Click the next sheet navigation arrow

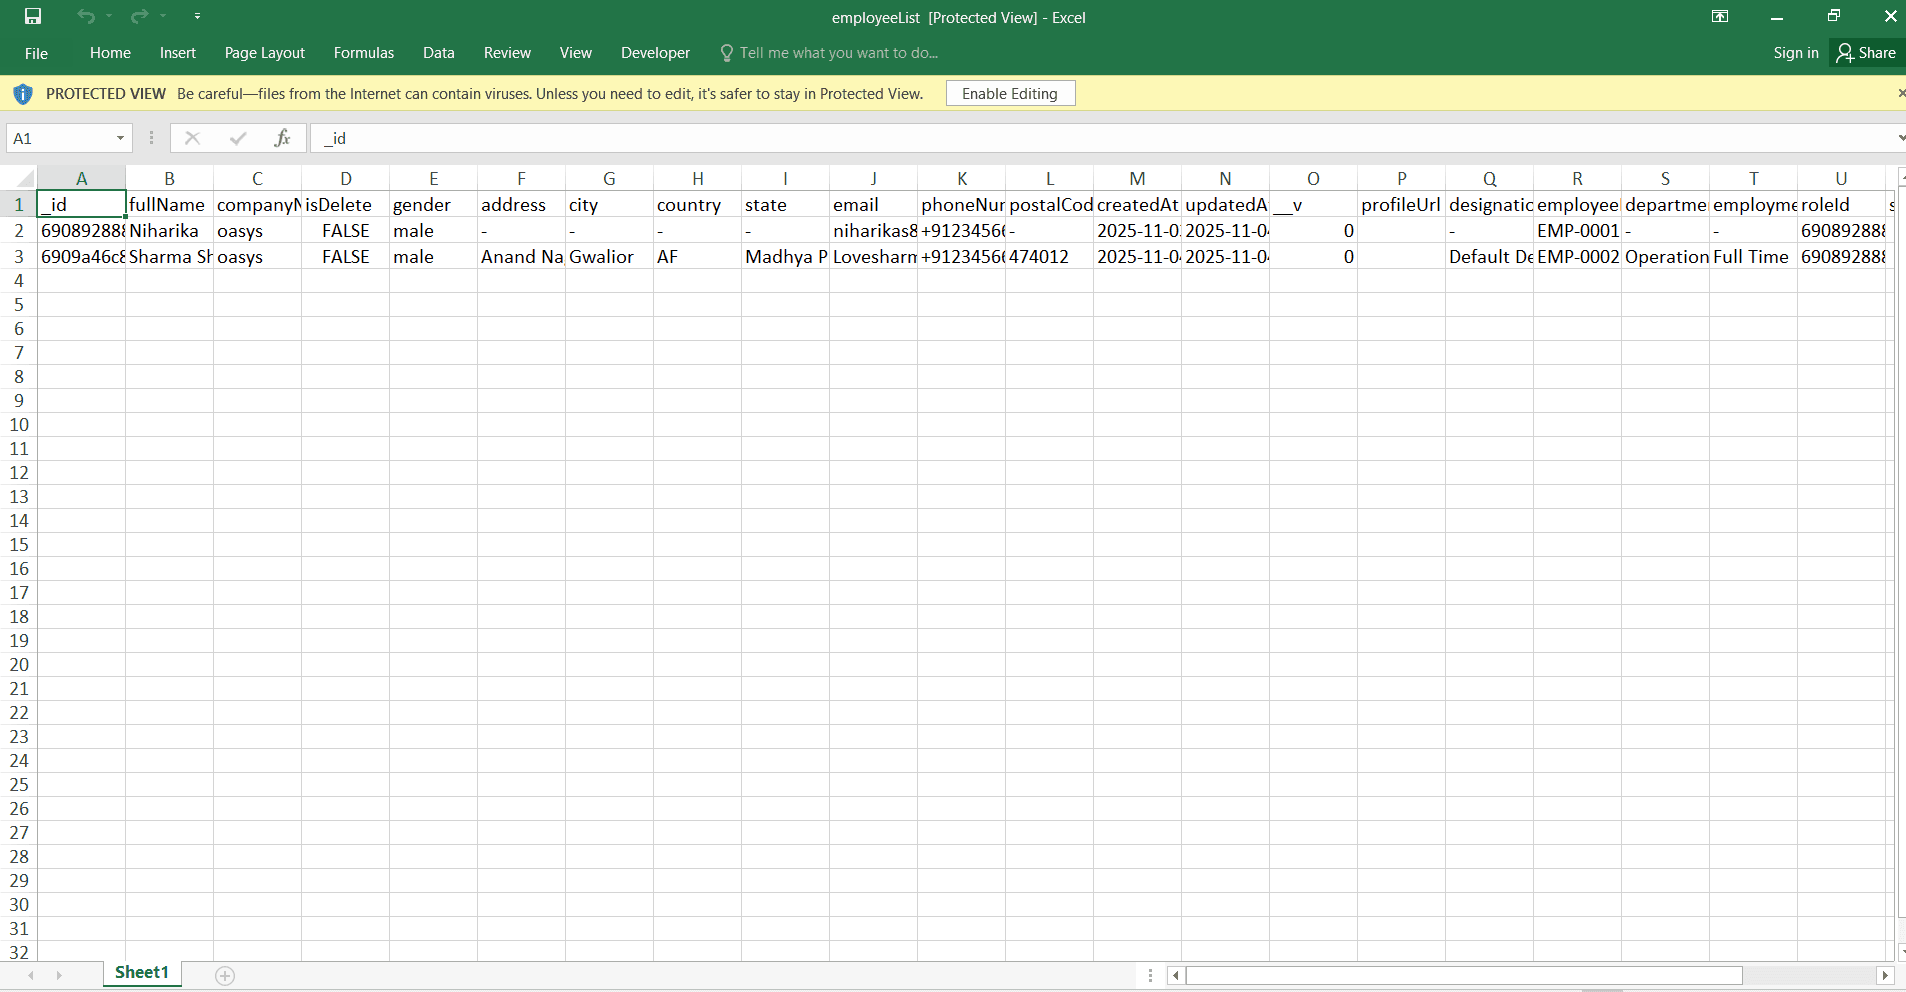59,975
